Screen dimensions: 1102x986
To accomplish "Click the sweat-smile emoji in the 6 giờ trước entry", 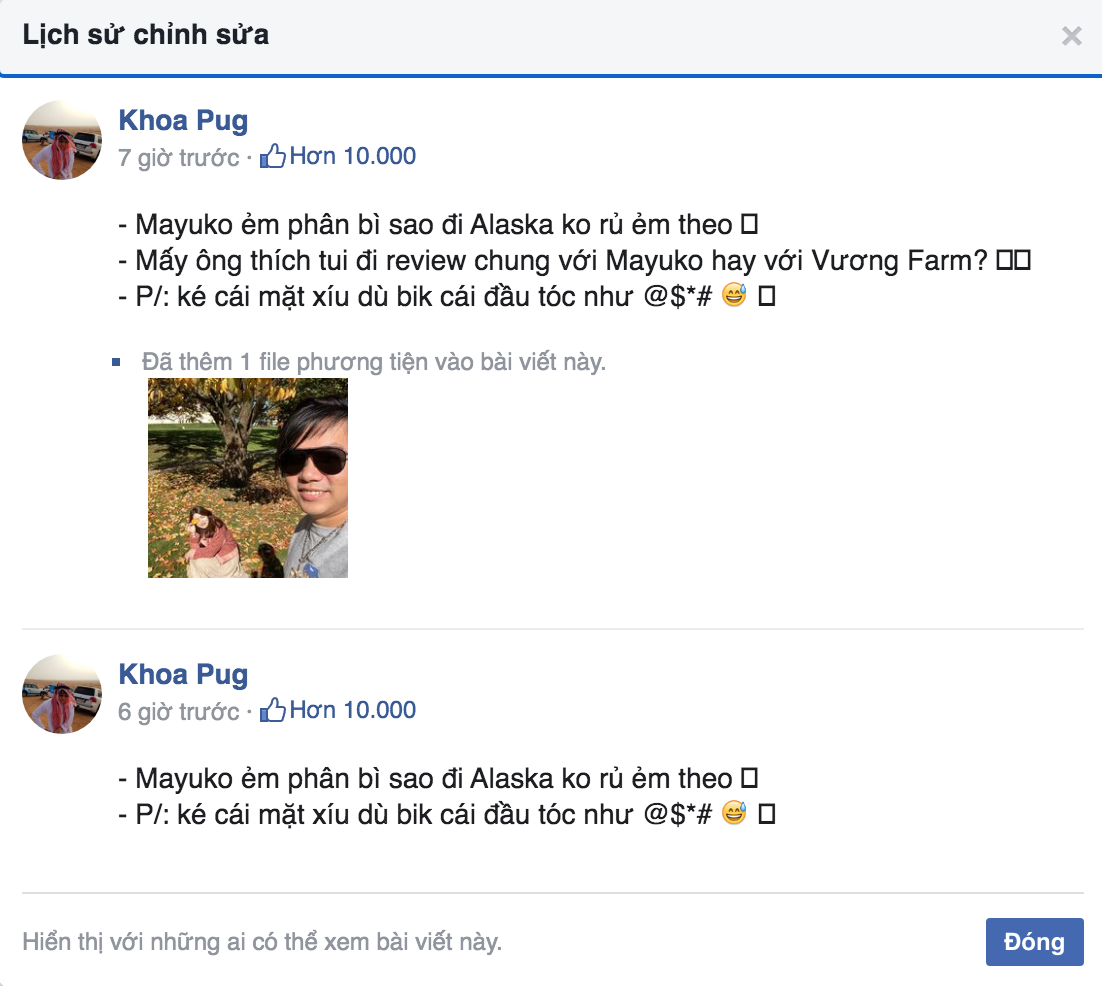I will click(733, 814).
